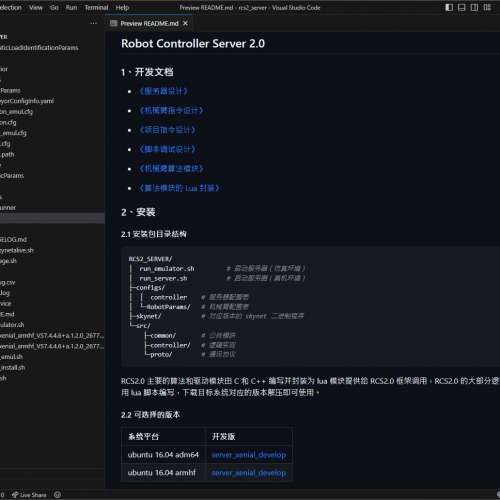
Task: Open the Terminal menu
Action: pos(96,7)
